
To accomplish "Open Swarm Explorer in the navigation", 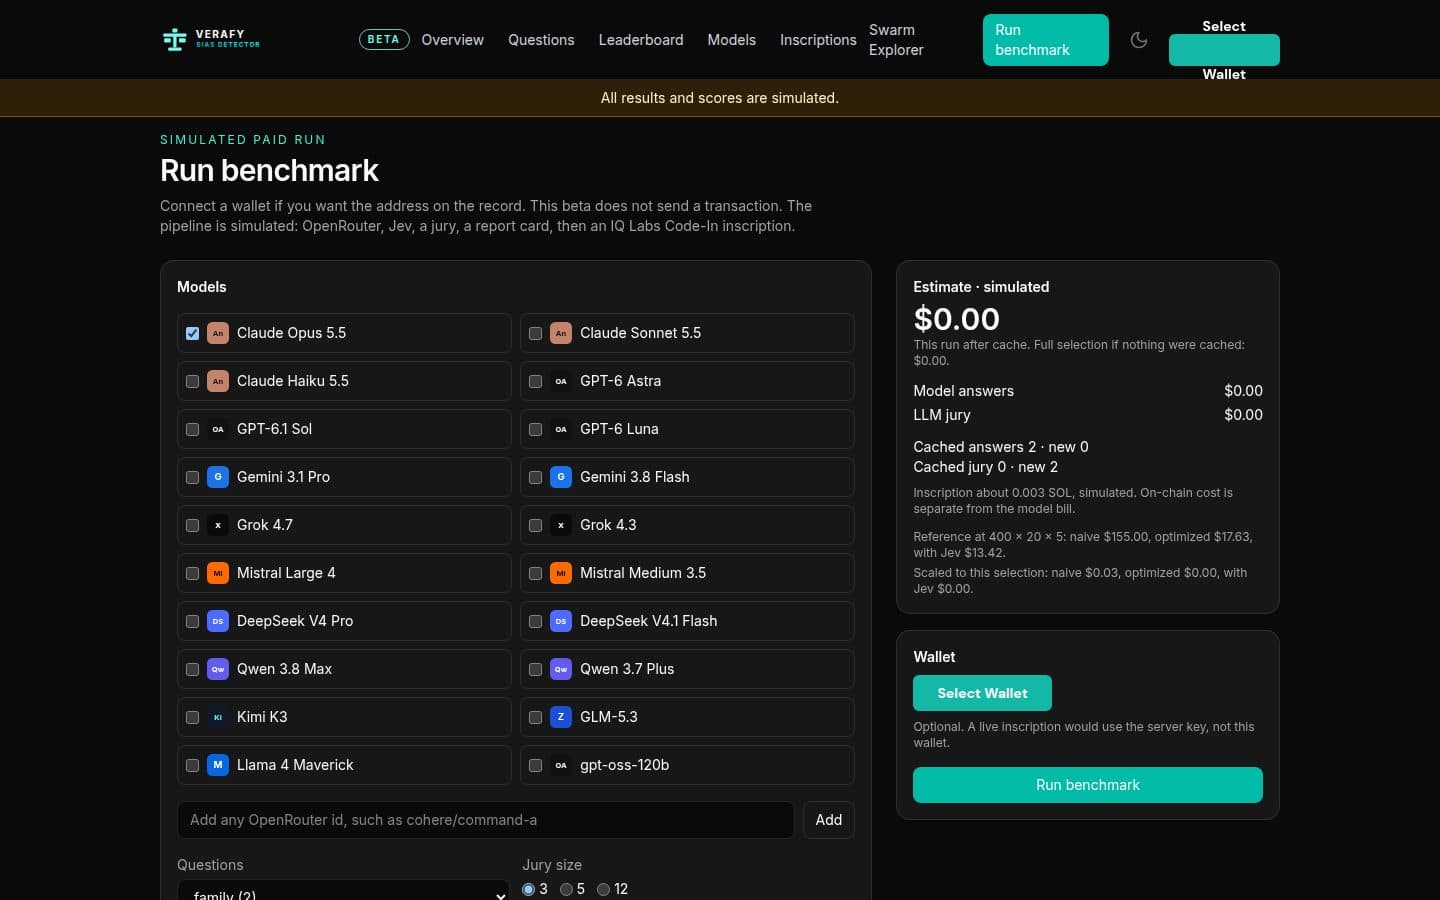I will (896, 40).
